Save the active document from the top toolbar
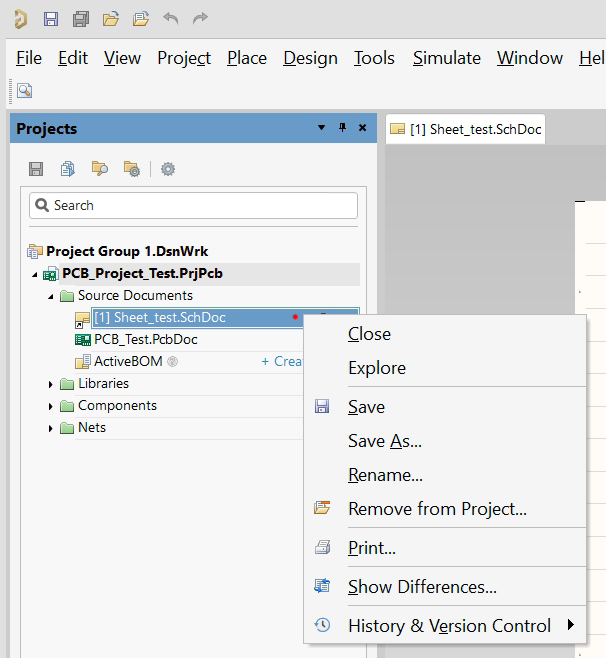The width and height of the screenshot is (606, 658). pyautogui.click(x=51, y=19)
